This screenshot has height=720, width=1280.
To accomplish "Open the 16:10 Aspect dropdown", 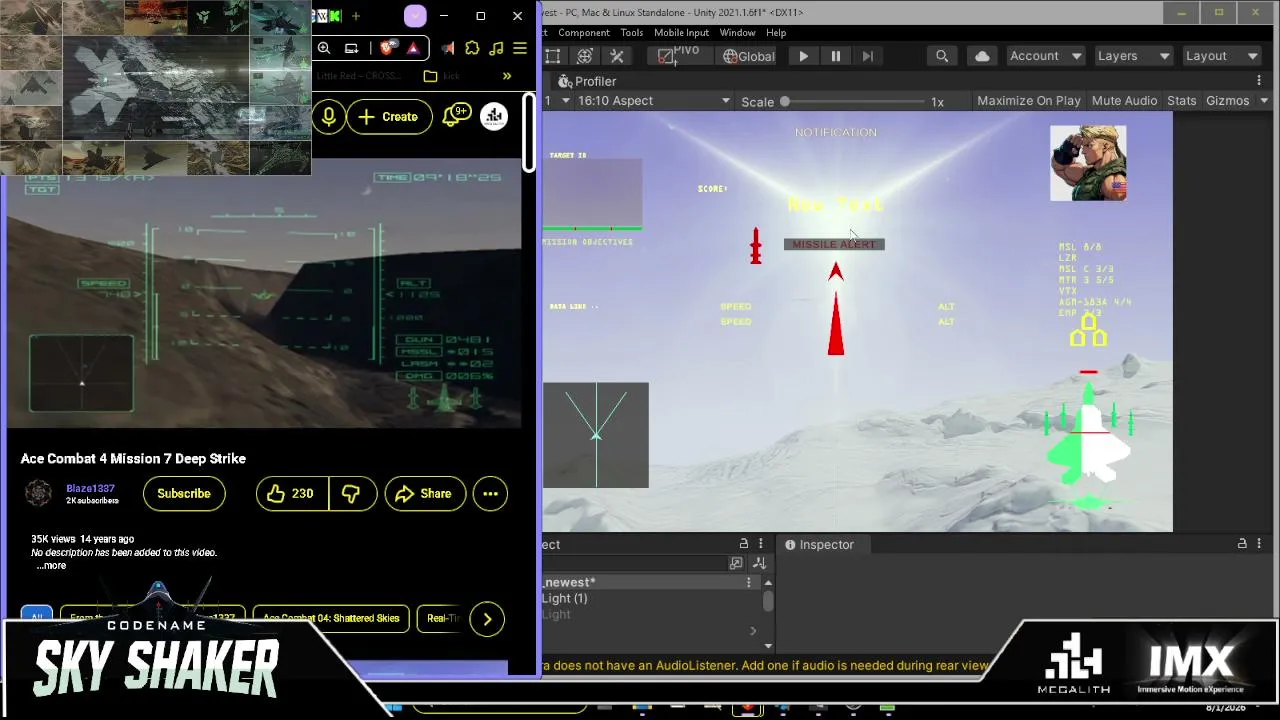I will click(653, 101).
